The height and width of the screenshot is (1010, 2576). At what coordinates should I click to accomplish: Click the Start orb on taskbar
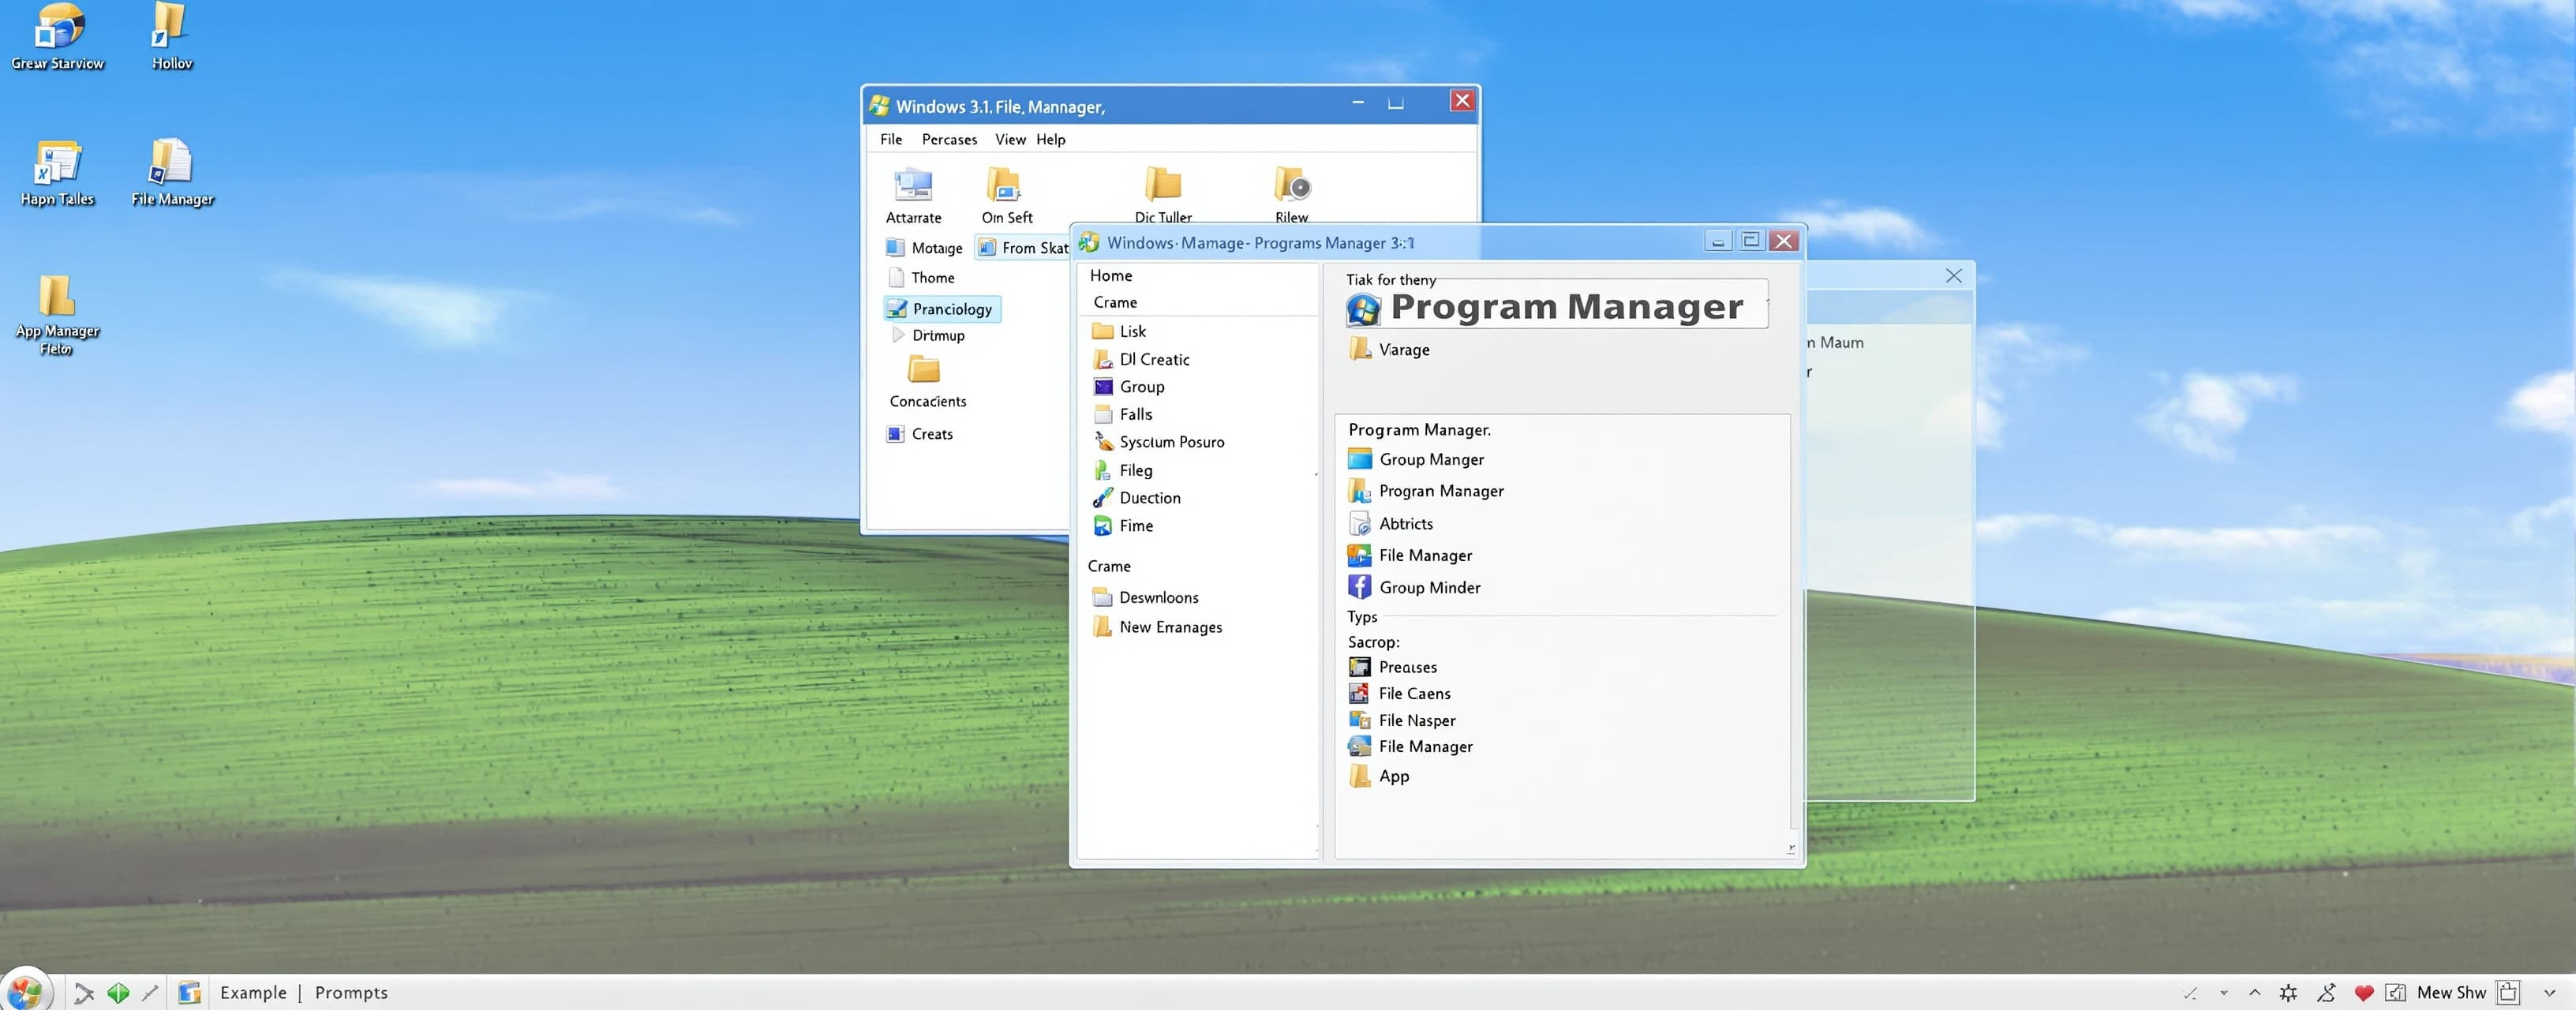(x=24, y=991)
